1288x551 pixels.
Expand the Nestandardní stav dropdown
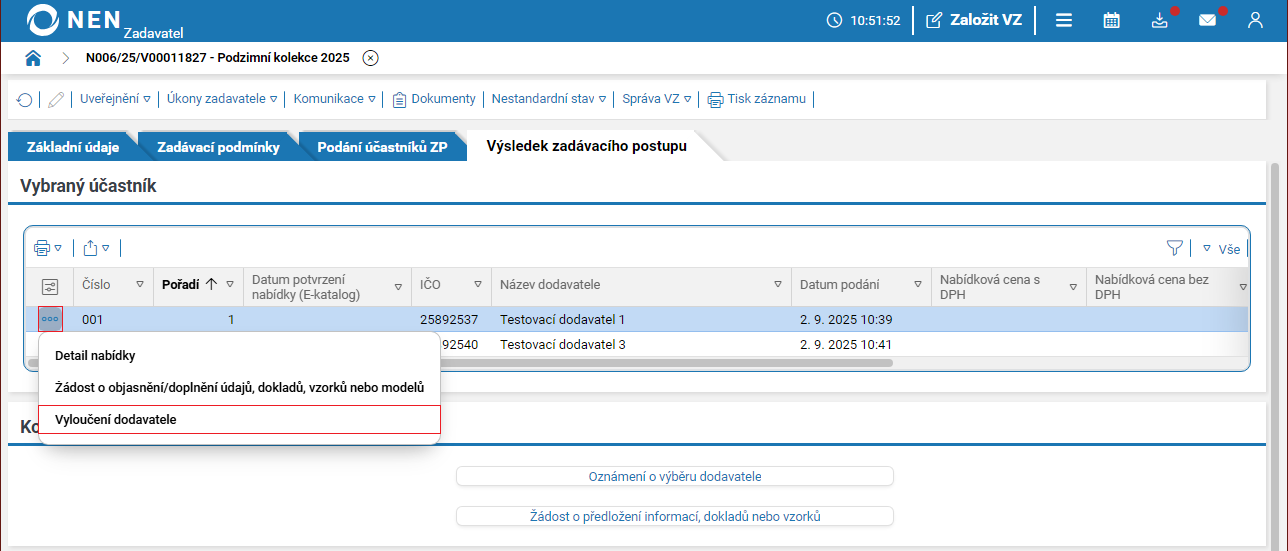pos(549,99)
